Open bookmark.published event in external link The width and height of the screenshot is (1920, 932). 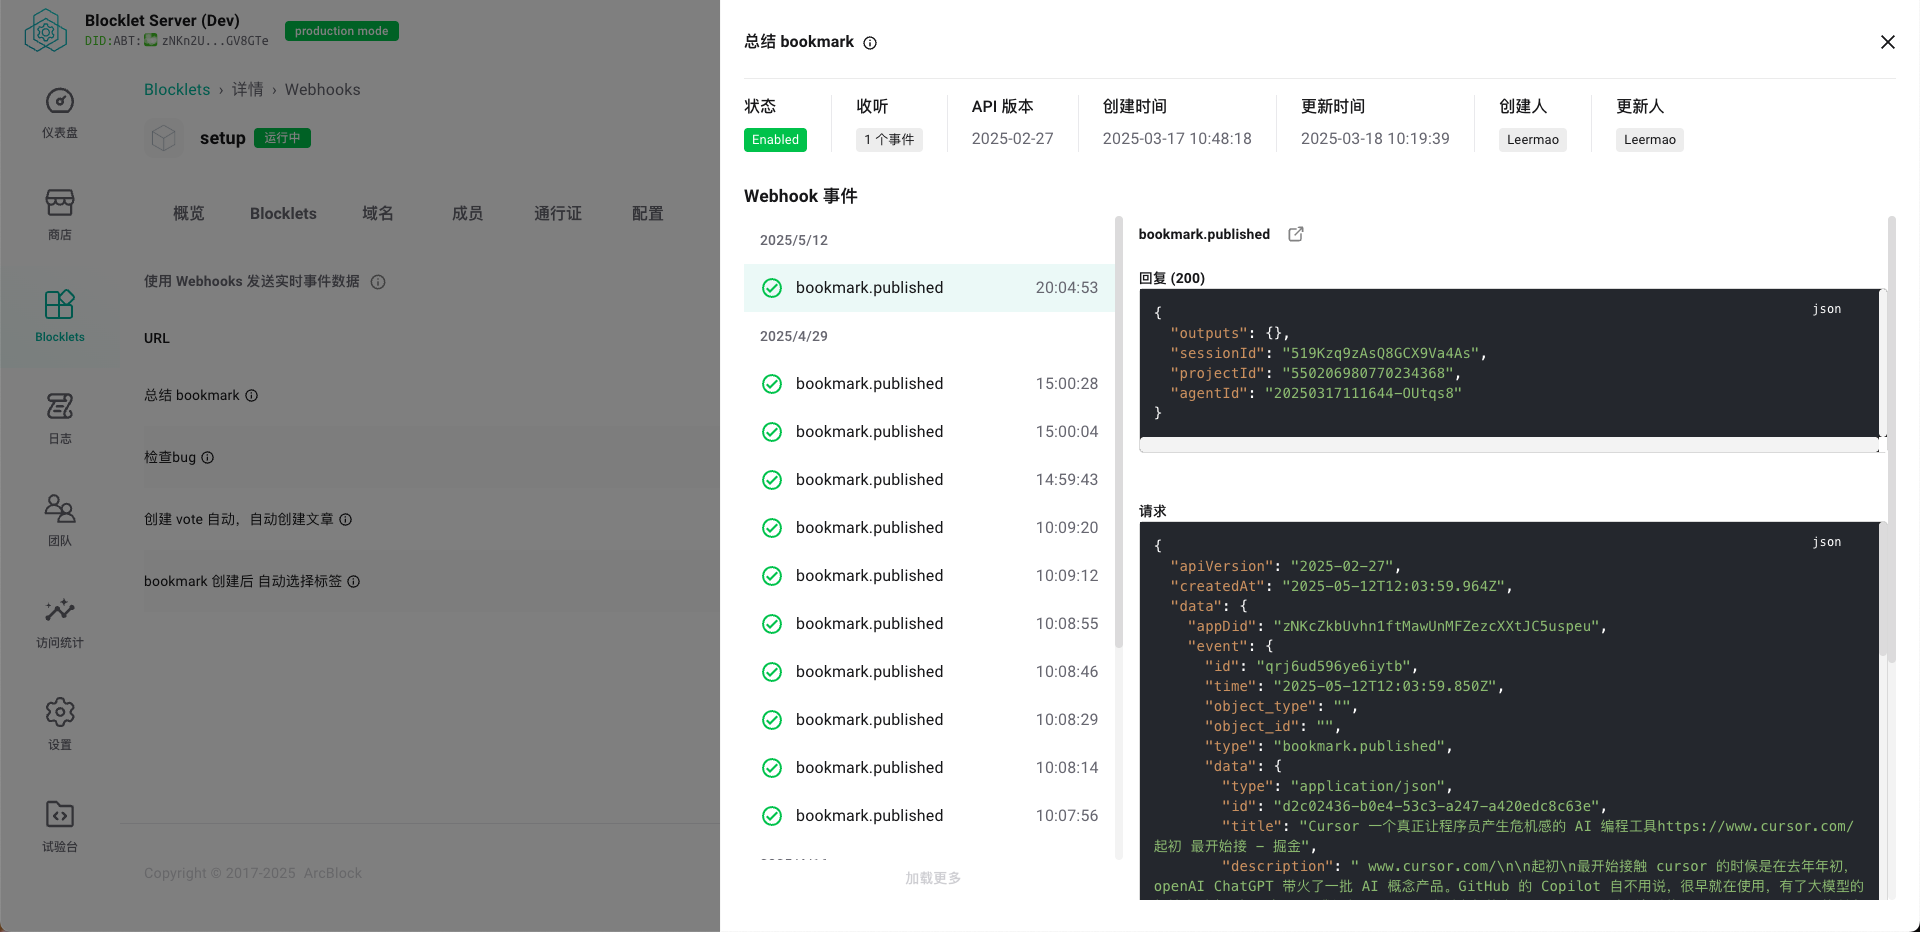tap(1296, 234)
